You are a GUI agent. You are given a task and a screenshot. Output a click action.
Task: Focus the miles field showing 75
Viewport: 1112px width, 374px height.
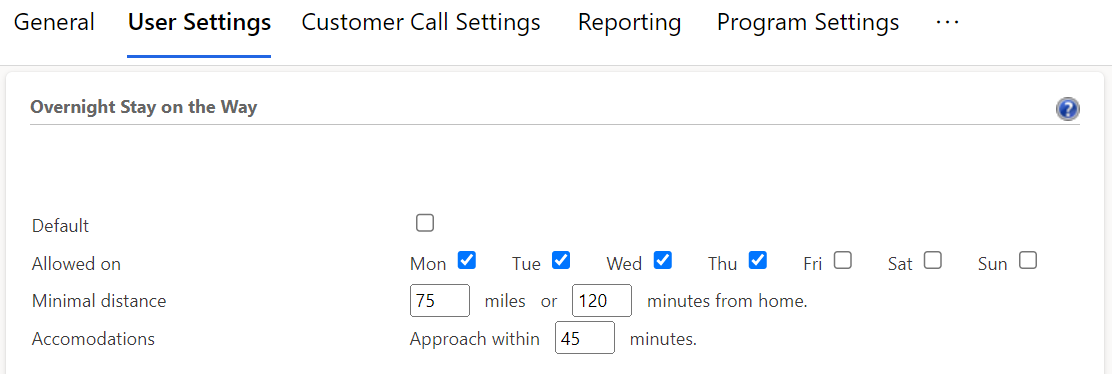point(440,301)
